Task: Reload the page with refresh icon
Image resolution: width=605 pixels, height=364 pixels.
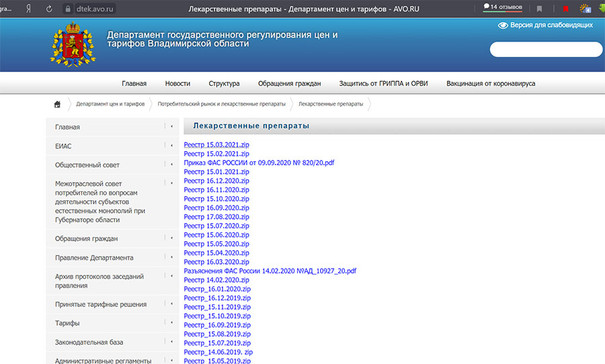Action: pos(49,8)
